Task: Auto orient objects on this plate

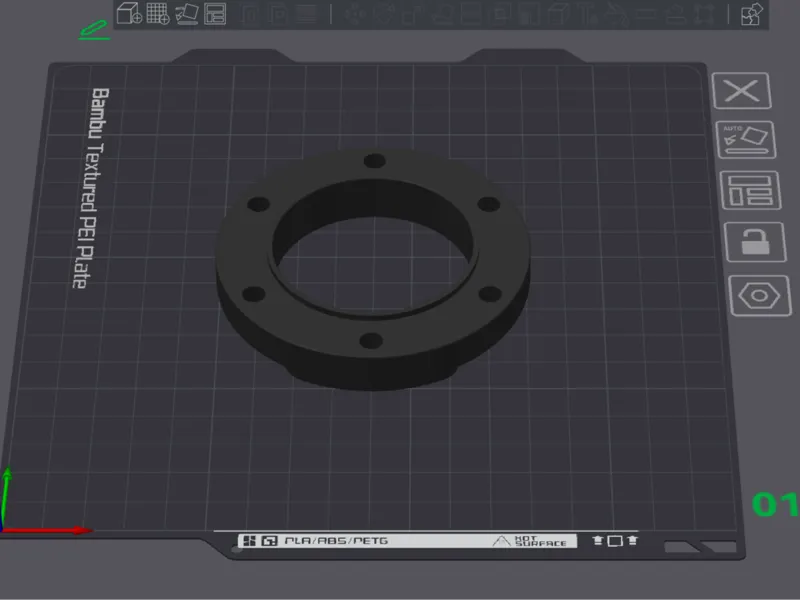Action: 746,140
